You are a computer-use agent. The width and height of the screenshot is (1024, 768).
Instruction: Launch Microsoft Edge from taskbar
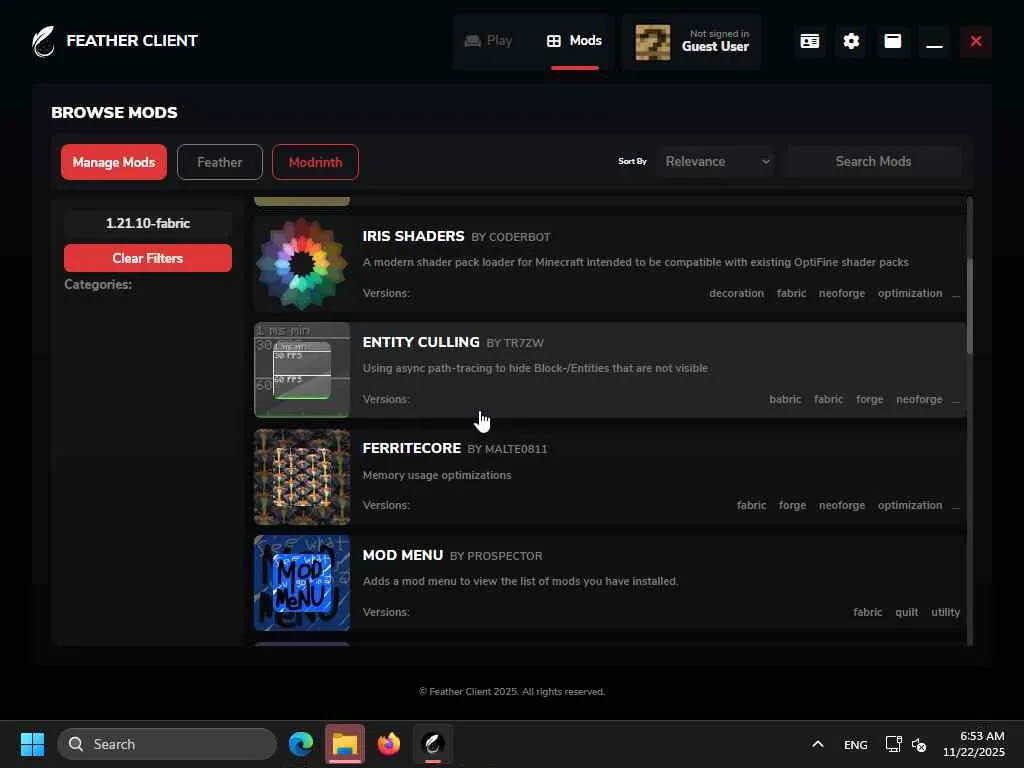click(301, 744)
